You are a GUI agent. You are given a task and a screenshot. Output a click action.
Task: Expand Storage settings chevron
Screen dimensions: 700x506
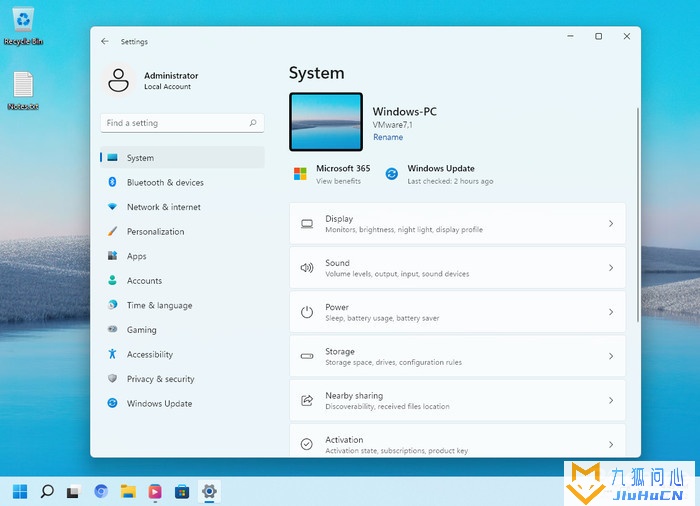(x=611, y=356)
